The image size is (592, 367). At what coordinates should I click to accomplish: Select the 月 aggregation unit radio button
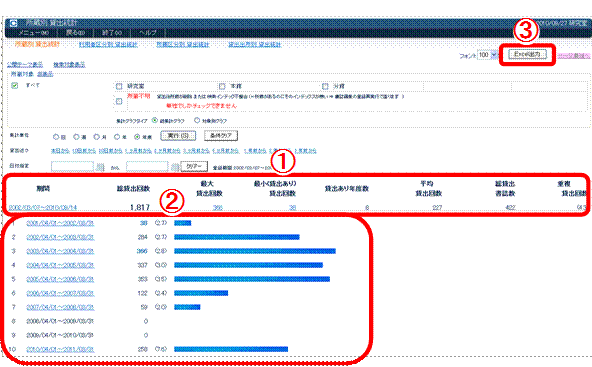tap(97, 137)
